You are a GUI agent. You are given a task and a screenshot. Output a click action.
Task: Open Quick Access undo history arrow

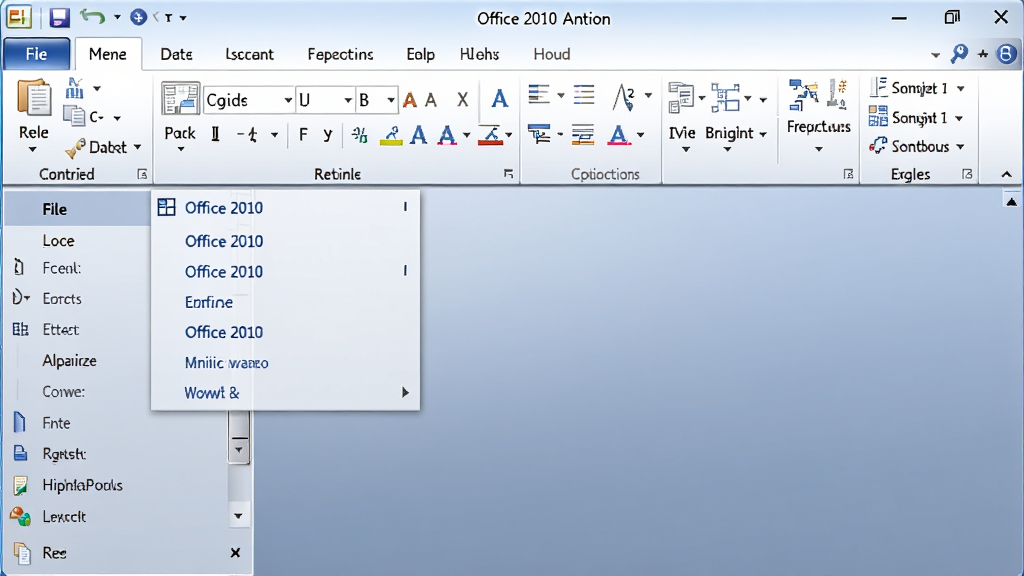click(117, 17)
